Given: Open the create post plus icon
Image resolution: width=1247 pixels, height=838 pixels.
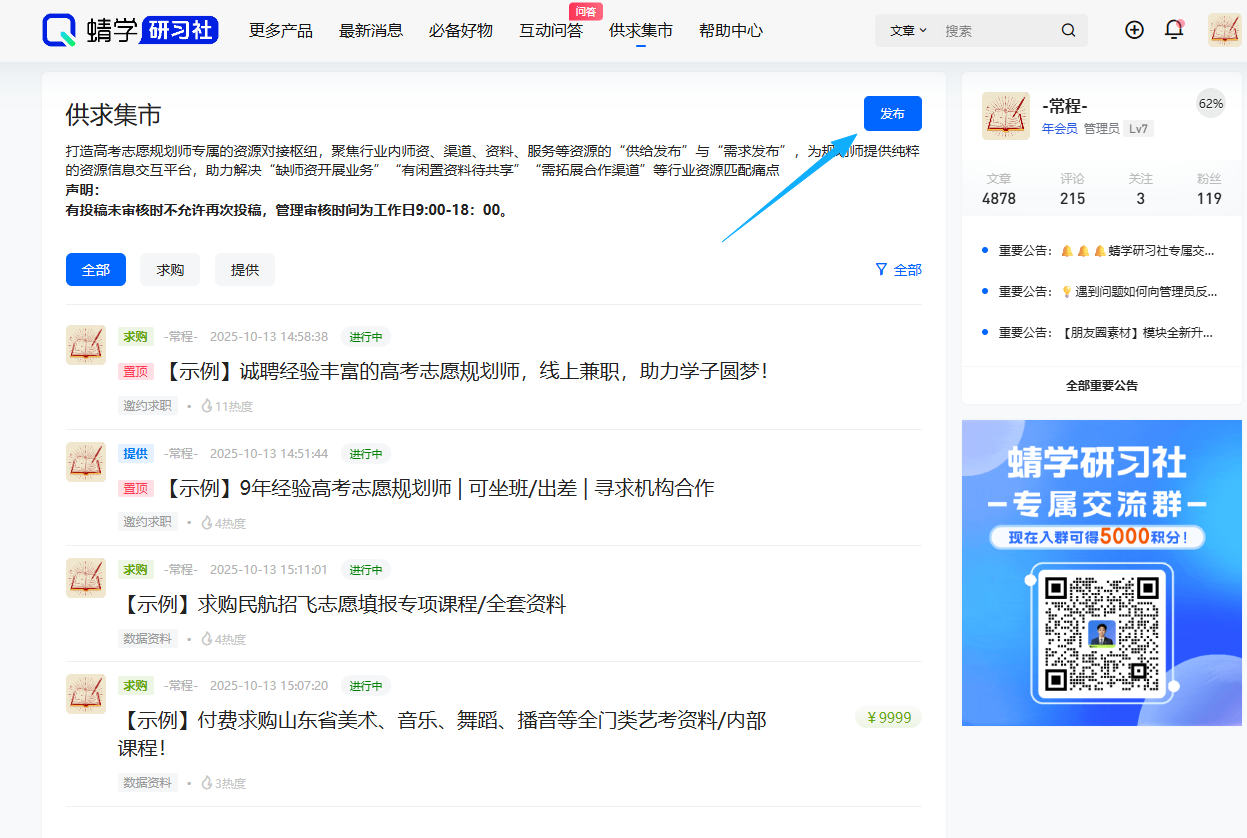Looking at the screenshot, I should point(1134,30).
